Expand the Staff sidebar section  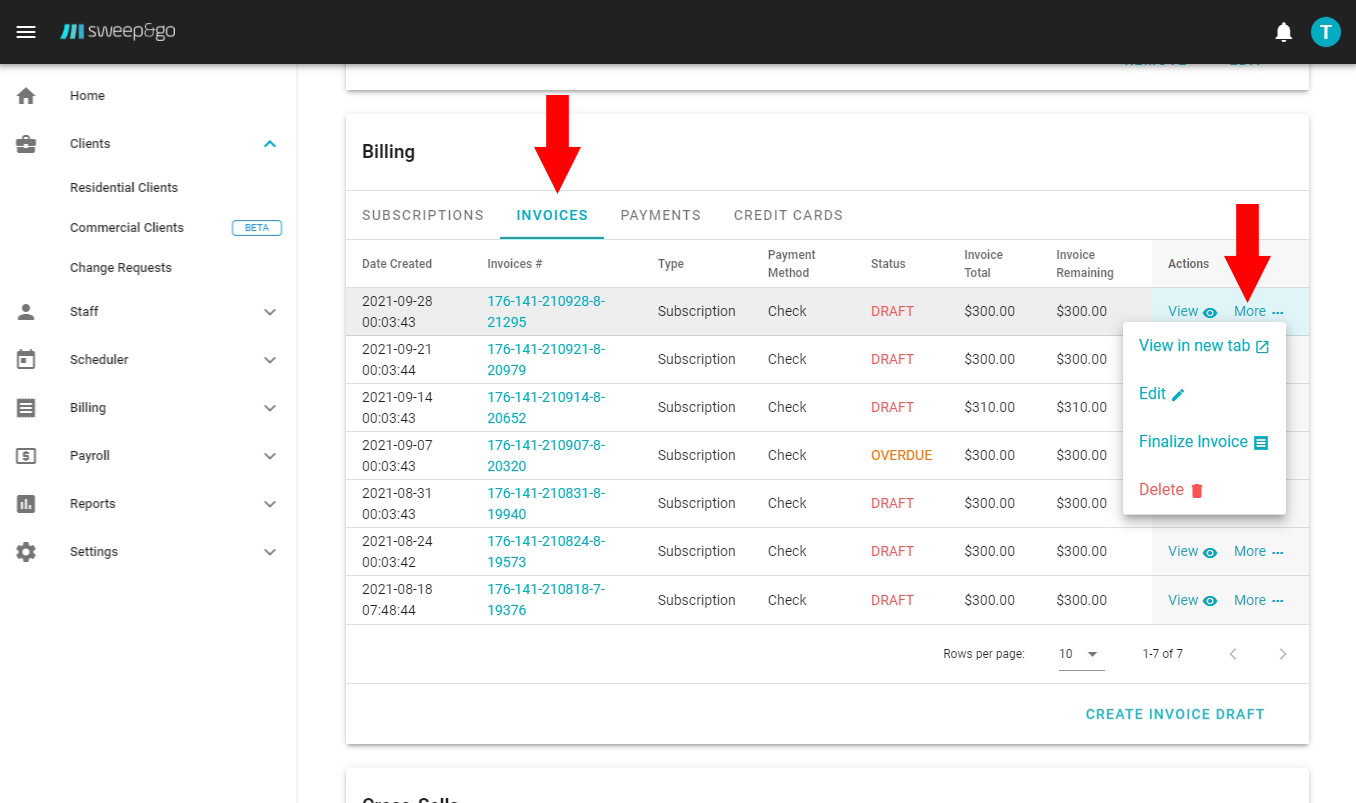pyautogui.click(x=269, y=312)
